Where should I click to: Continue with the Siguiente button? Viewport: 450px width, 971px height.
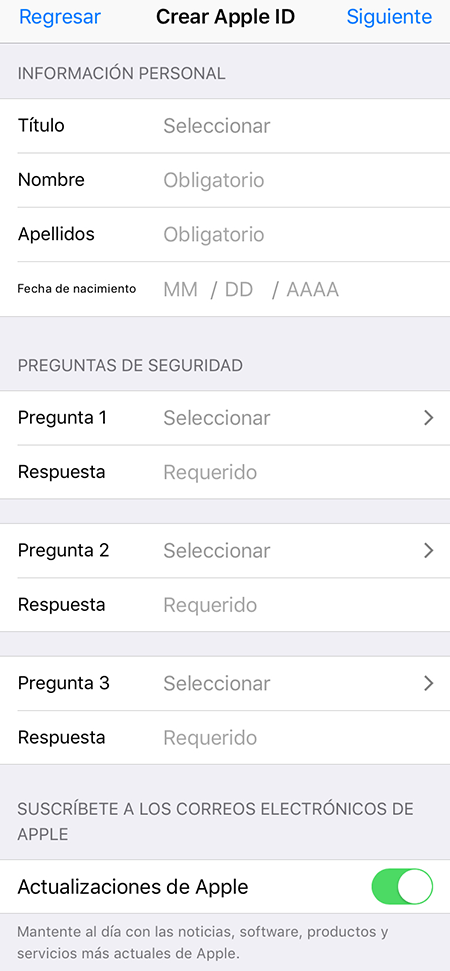pyautogui.click(x=389, y=17)
